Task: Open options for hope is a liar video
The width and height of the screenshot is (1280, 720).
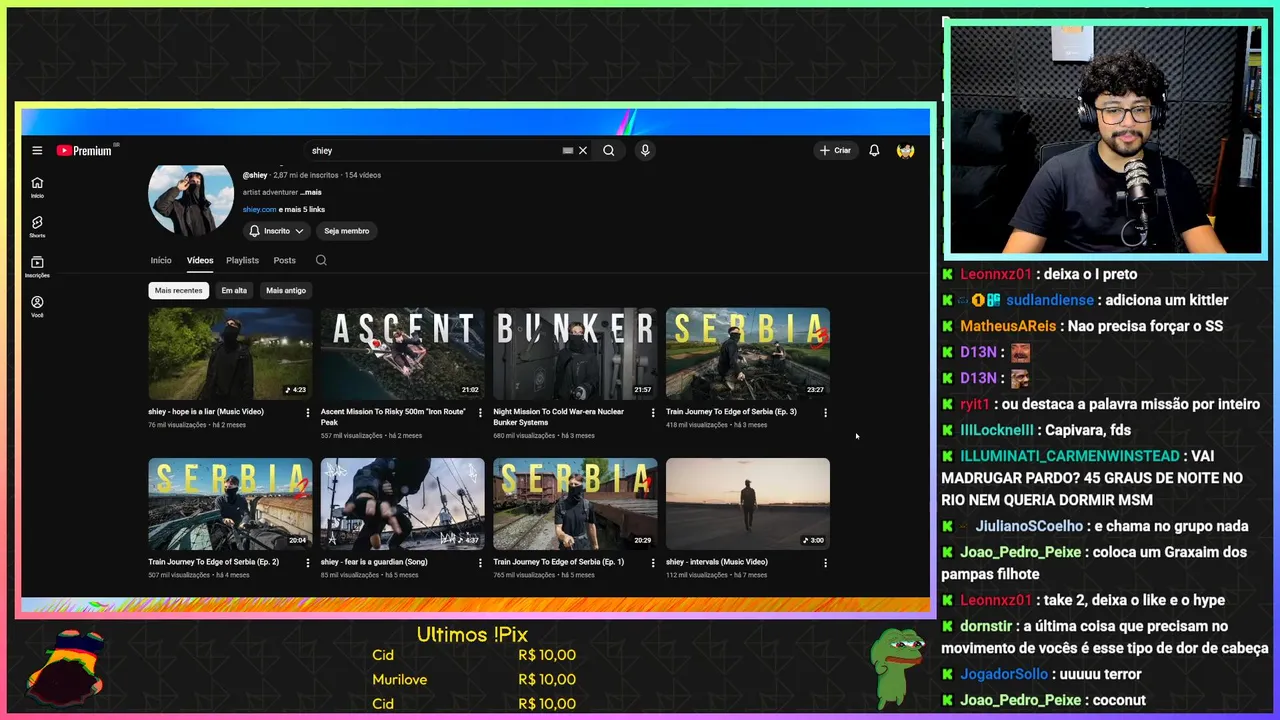Action: tap(308, 412)
